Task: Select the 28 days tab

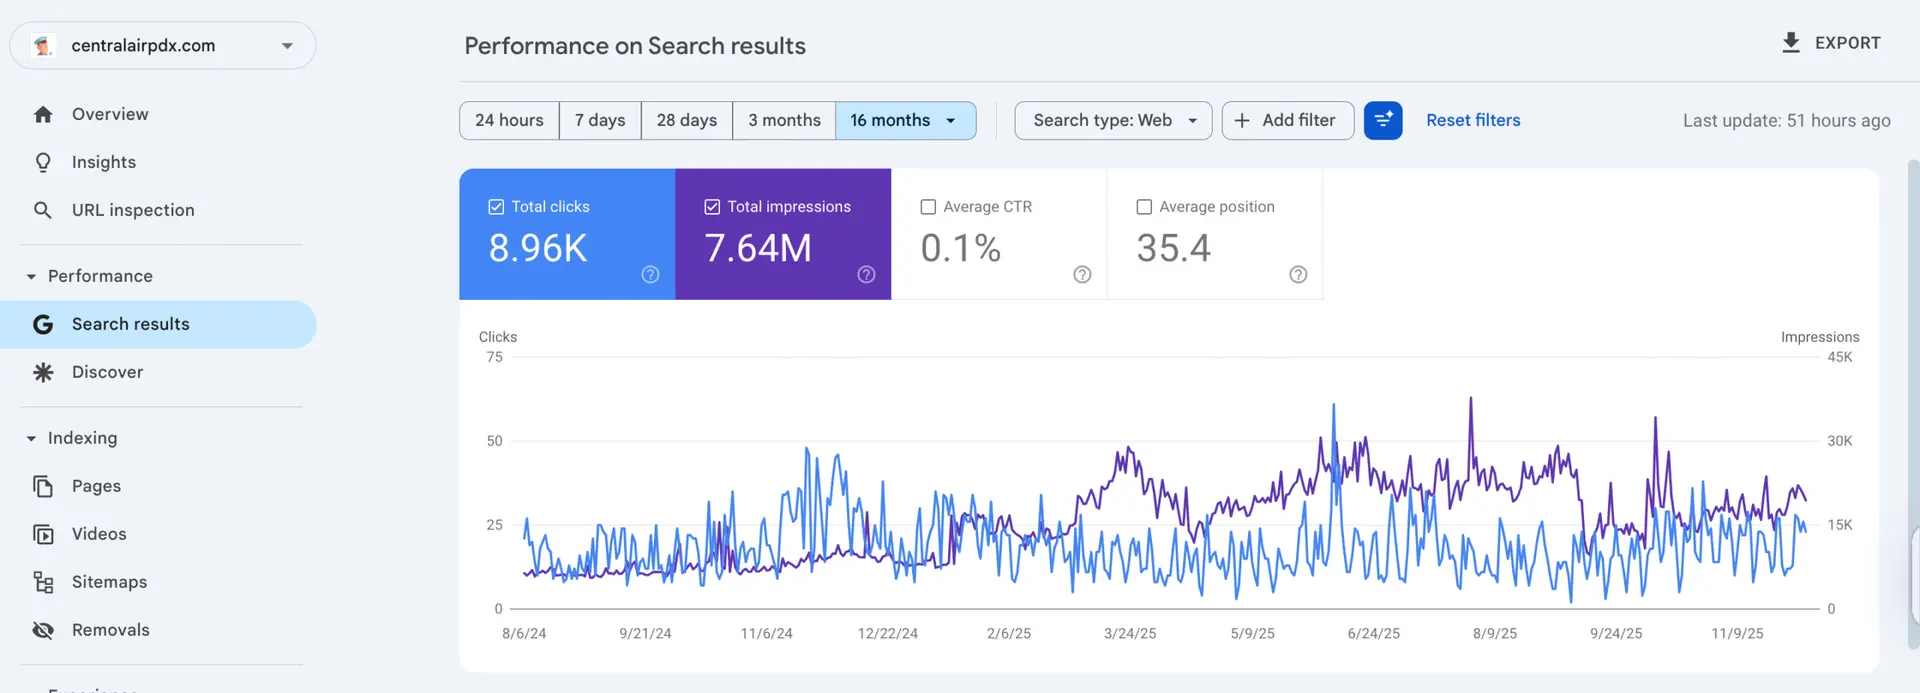Action: 686,121
